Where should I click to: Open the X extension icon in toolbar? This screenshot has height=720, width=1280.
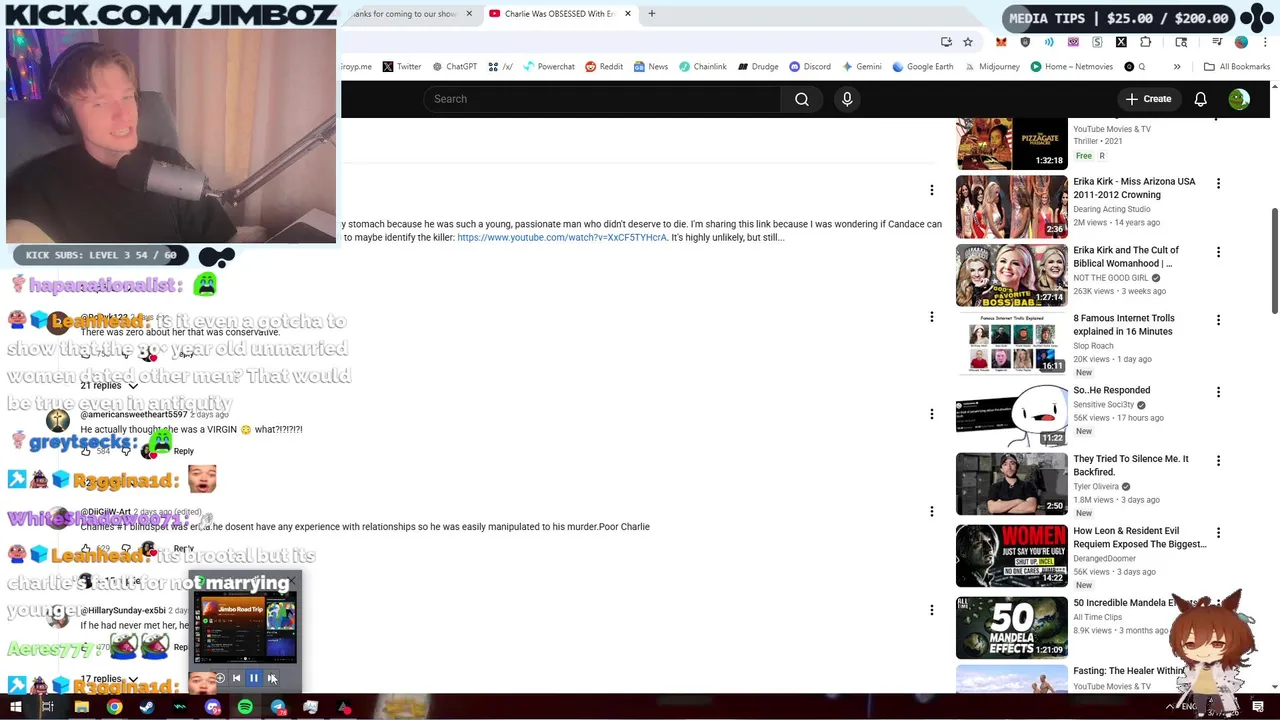(x=1121, y=42)
